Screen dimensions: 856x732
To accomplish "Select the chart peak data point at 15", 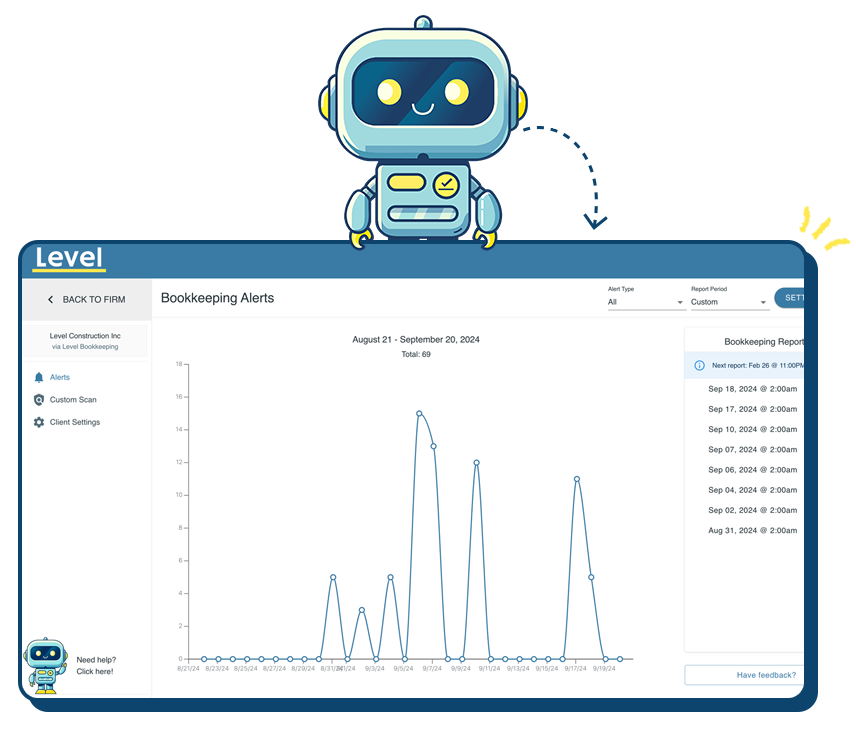I will 419,413.
